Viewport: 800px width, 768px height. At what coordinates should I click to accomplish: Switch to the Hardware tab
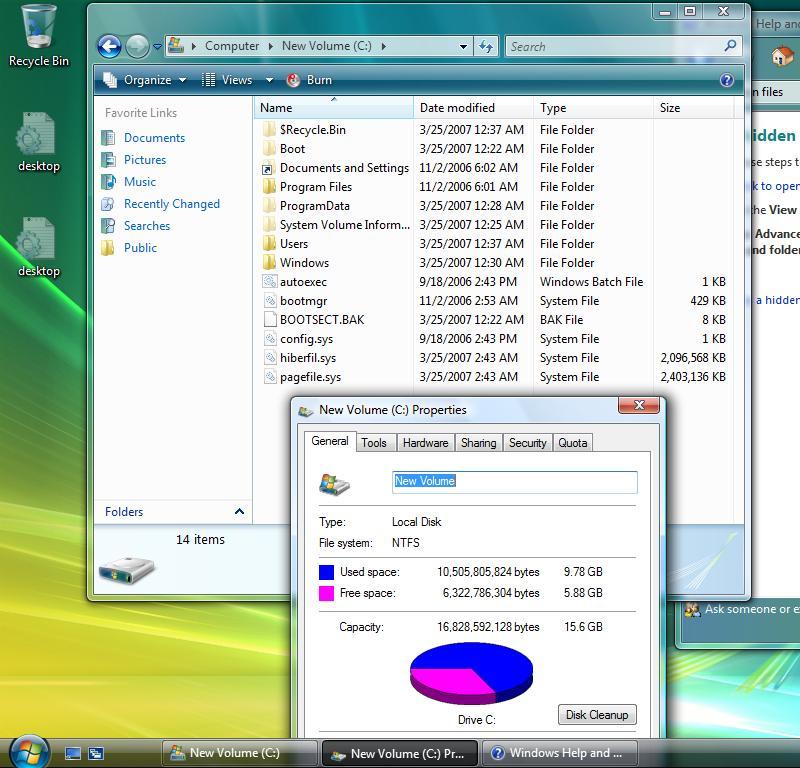click(x=426, y=442)
